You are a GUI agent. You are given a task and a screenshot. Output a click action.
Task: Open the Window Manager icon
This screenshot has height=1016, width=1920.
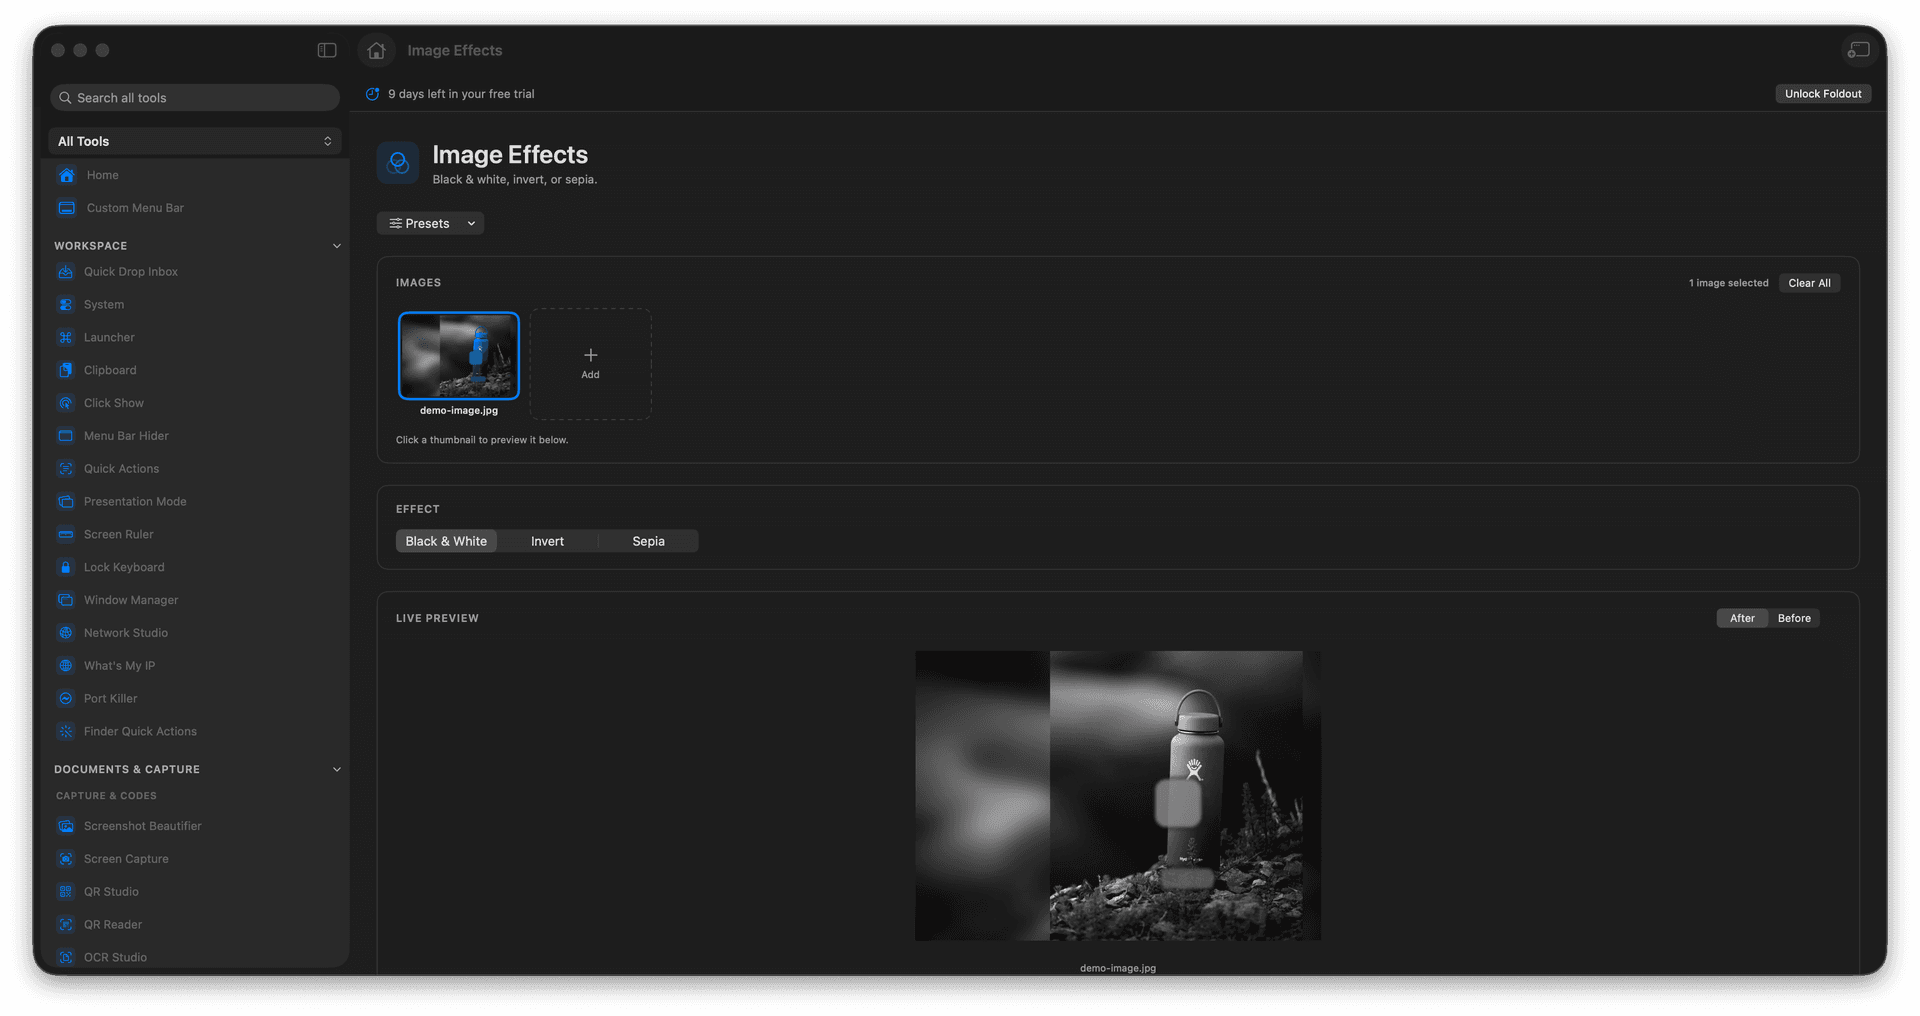click(66, 600)
